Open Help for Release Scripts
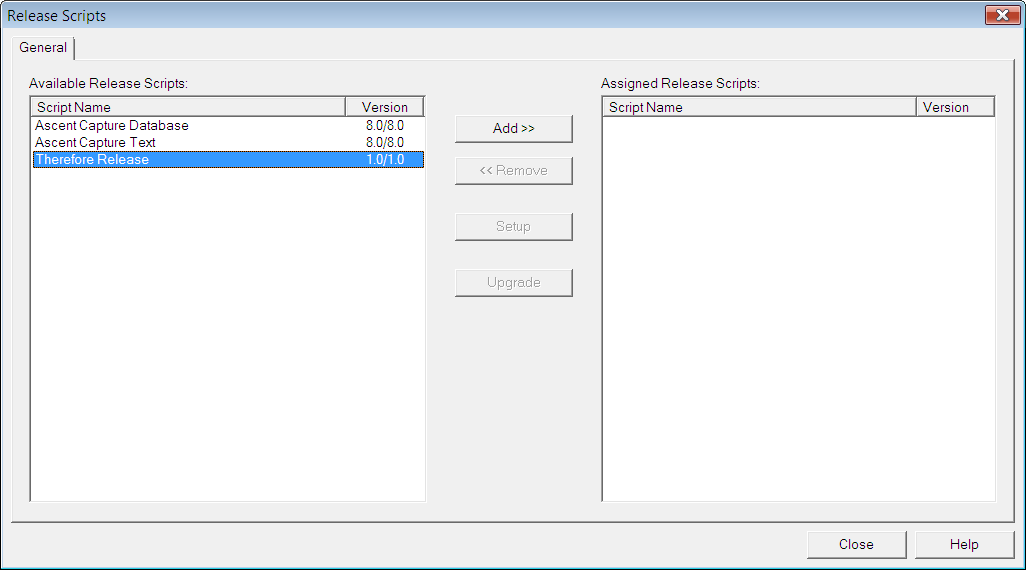This screenshot has width=1026, height=570. tap(964, 545)
